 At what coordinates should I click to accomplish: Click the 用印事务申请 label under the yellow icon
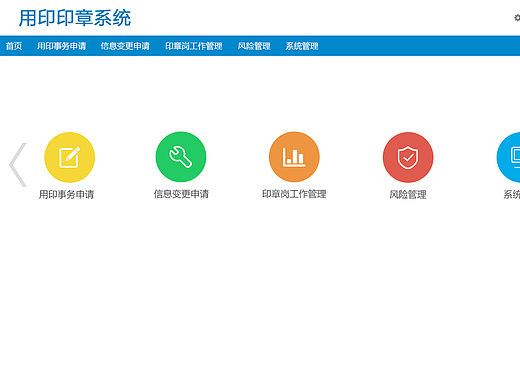tap(66, 194)
